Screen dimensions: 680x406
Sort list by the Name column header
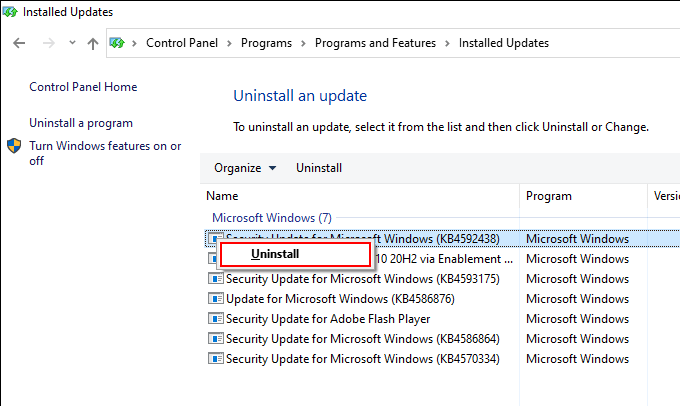(223, 196)
